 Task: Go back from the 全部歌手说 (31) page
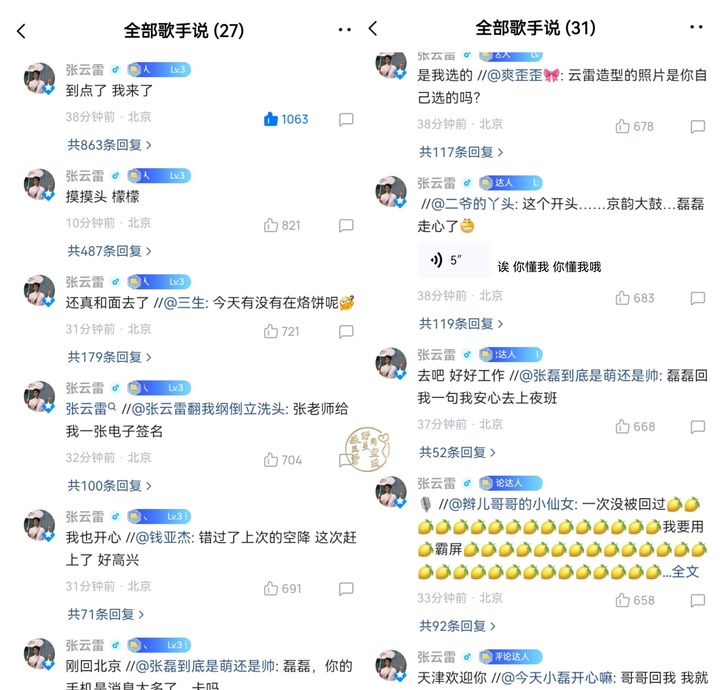pos(373,28)
